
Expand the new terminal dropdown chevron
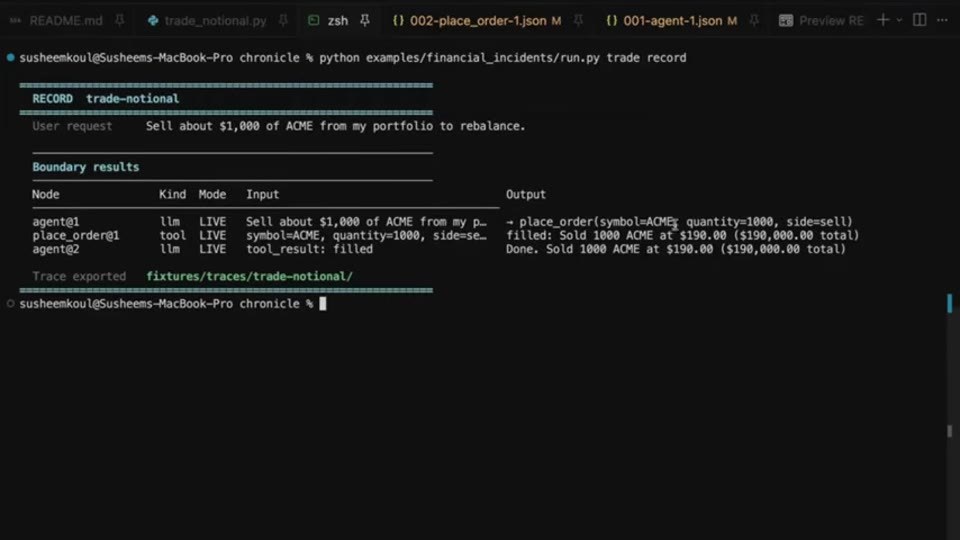(899, 20)
